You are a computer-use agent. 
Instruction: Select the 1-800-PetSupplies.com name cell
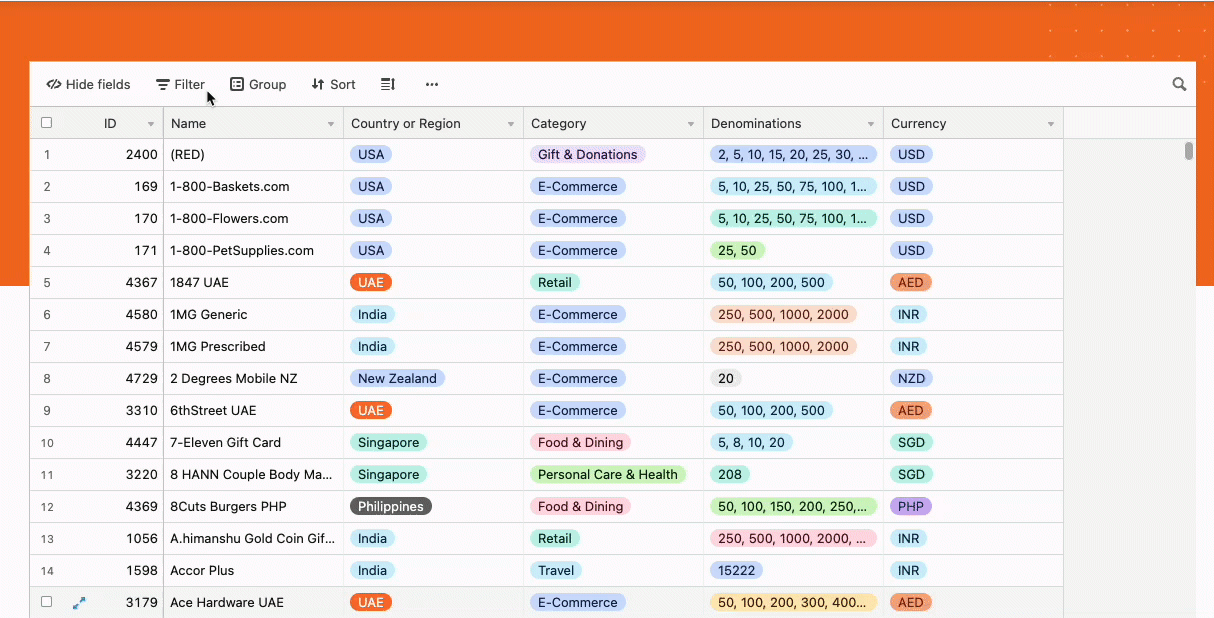point(253,251)
